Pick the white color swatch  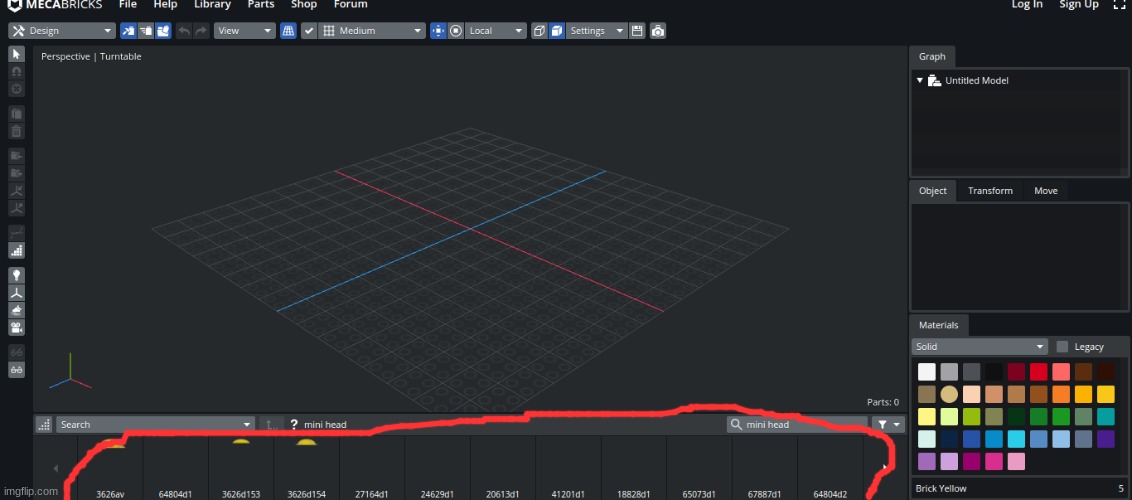click(926, 372)
